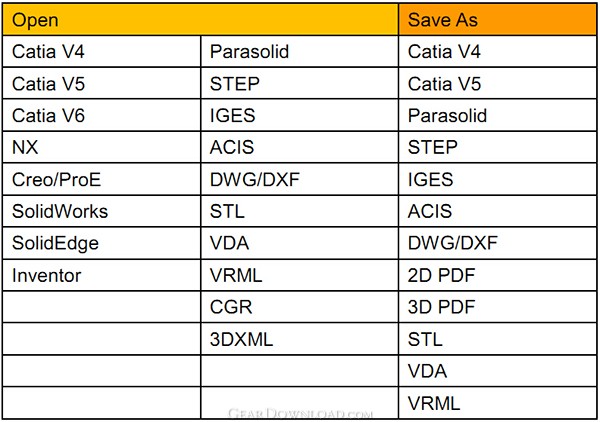
Task: Click the Open header cell
Action: tap(200, 20)
